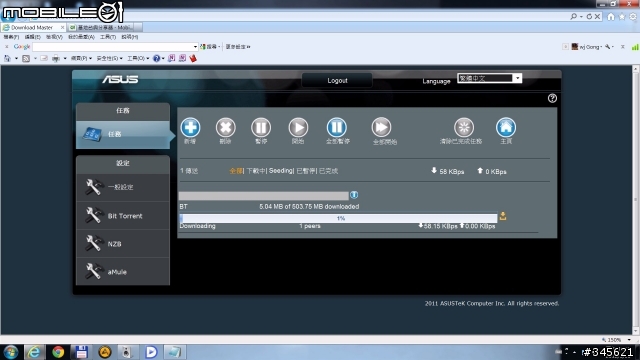Screen dimensions: 640x360
Task: Click the IE Home icon near the star
Action: coord(611,16)
